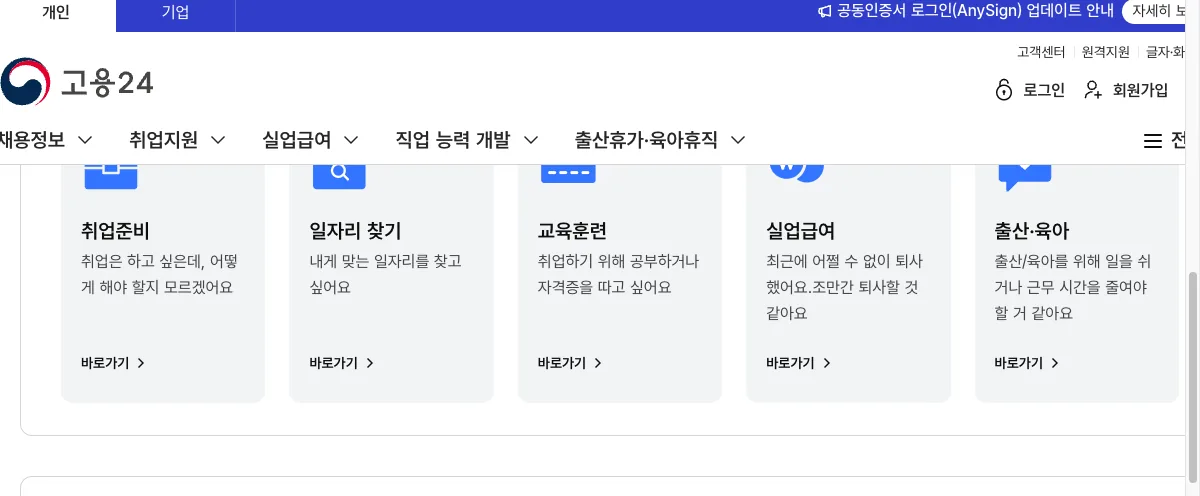
Task: Click text '취업하기 위해 공부하거나 자격증을 따고 싶어요'
Action: 619,274
